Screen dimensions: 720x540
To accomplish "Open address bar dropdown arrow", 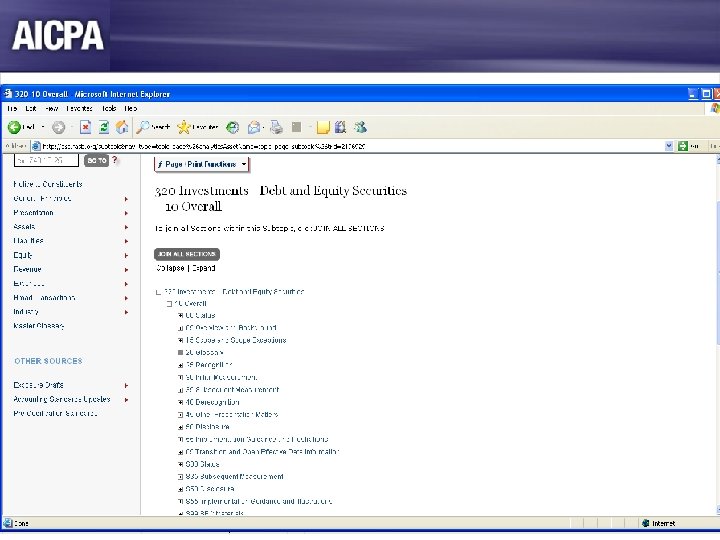I will 669,146.
